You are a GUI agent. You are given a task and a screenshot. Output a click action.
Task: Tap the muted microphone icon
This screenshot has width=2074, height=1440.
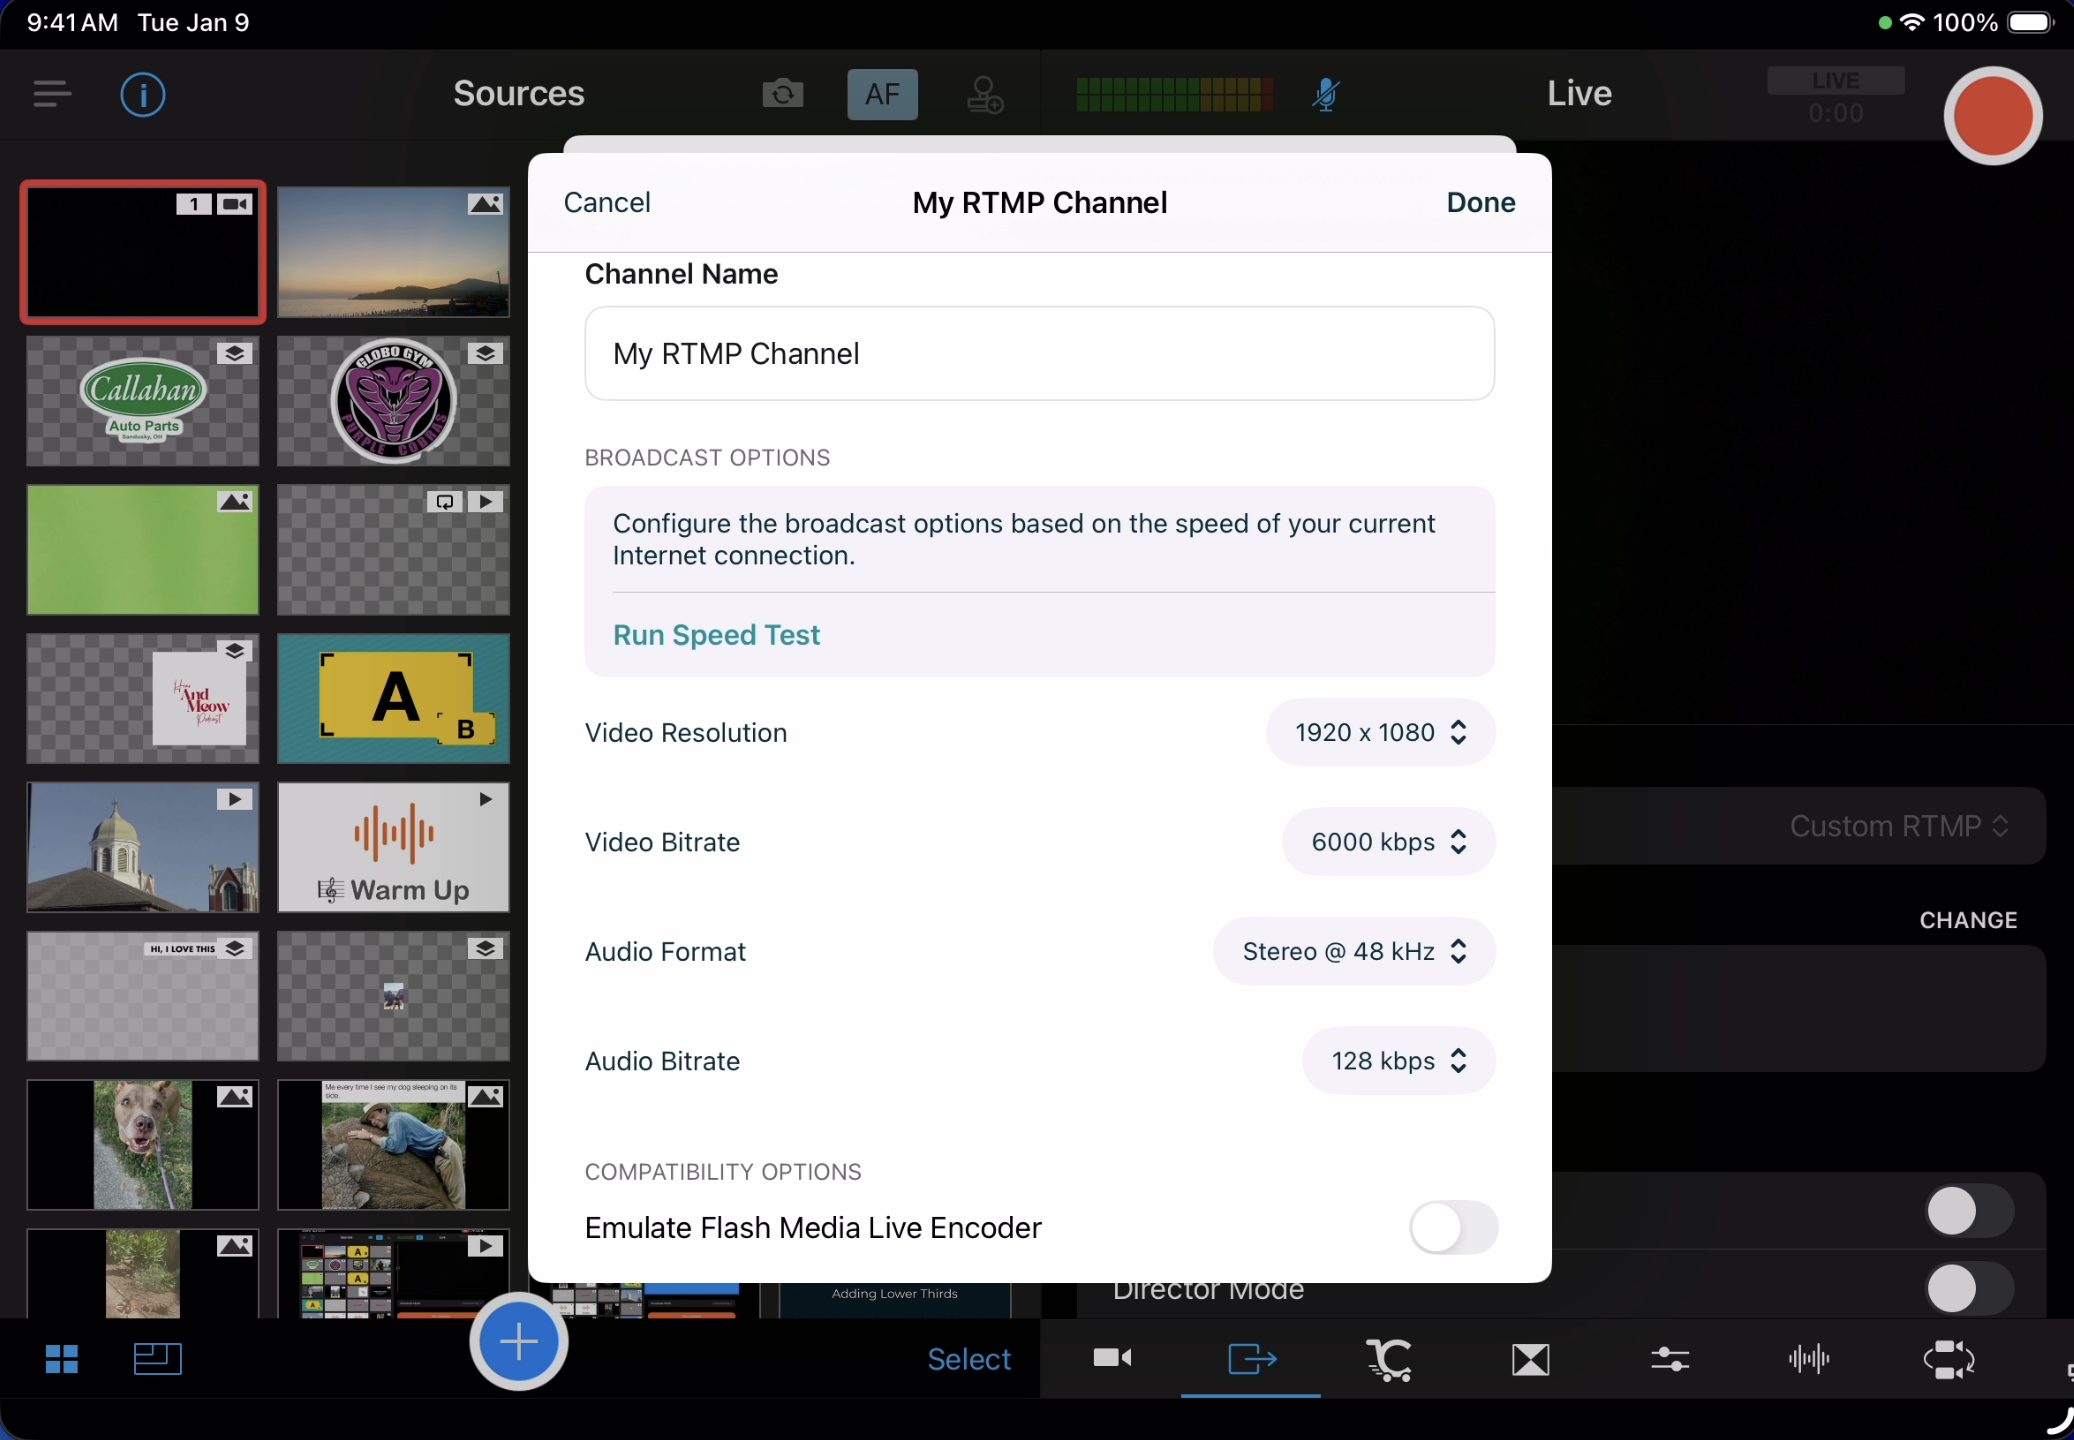pyautogui.click(x=1326, y=95)
